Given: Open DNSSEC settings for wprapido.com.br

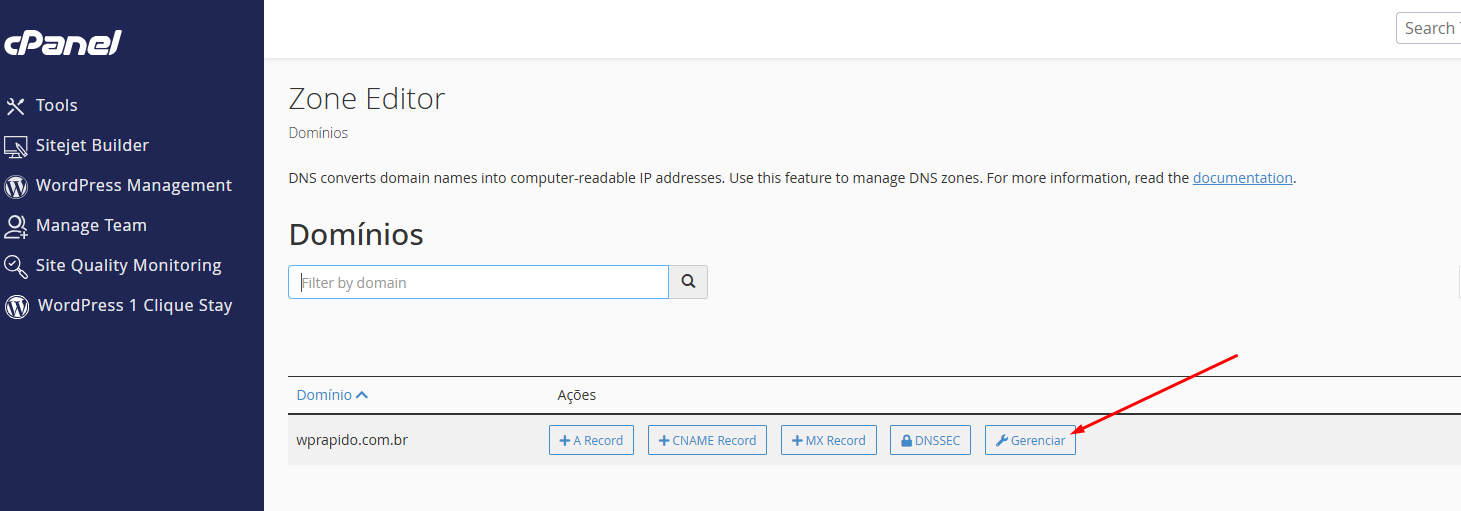Looking at the screenshot, I should point(930,440).
